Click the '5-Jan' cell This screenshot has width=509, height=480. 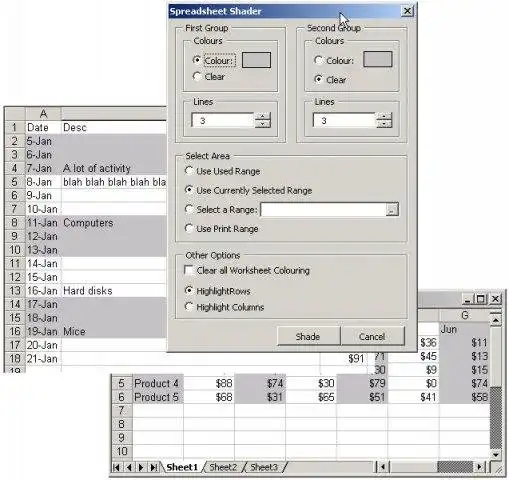pyautogui.click(x=43, y=141)
